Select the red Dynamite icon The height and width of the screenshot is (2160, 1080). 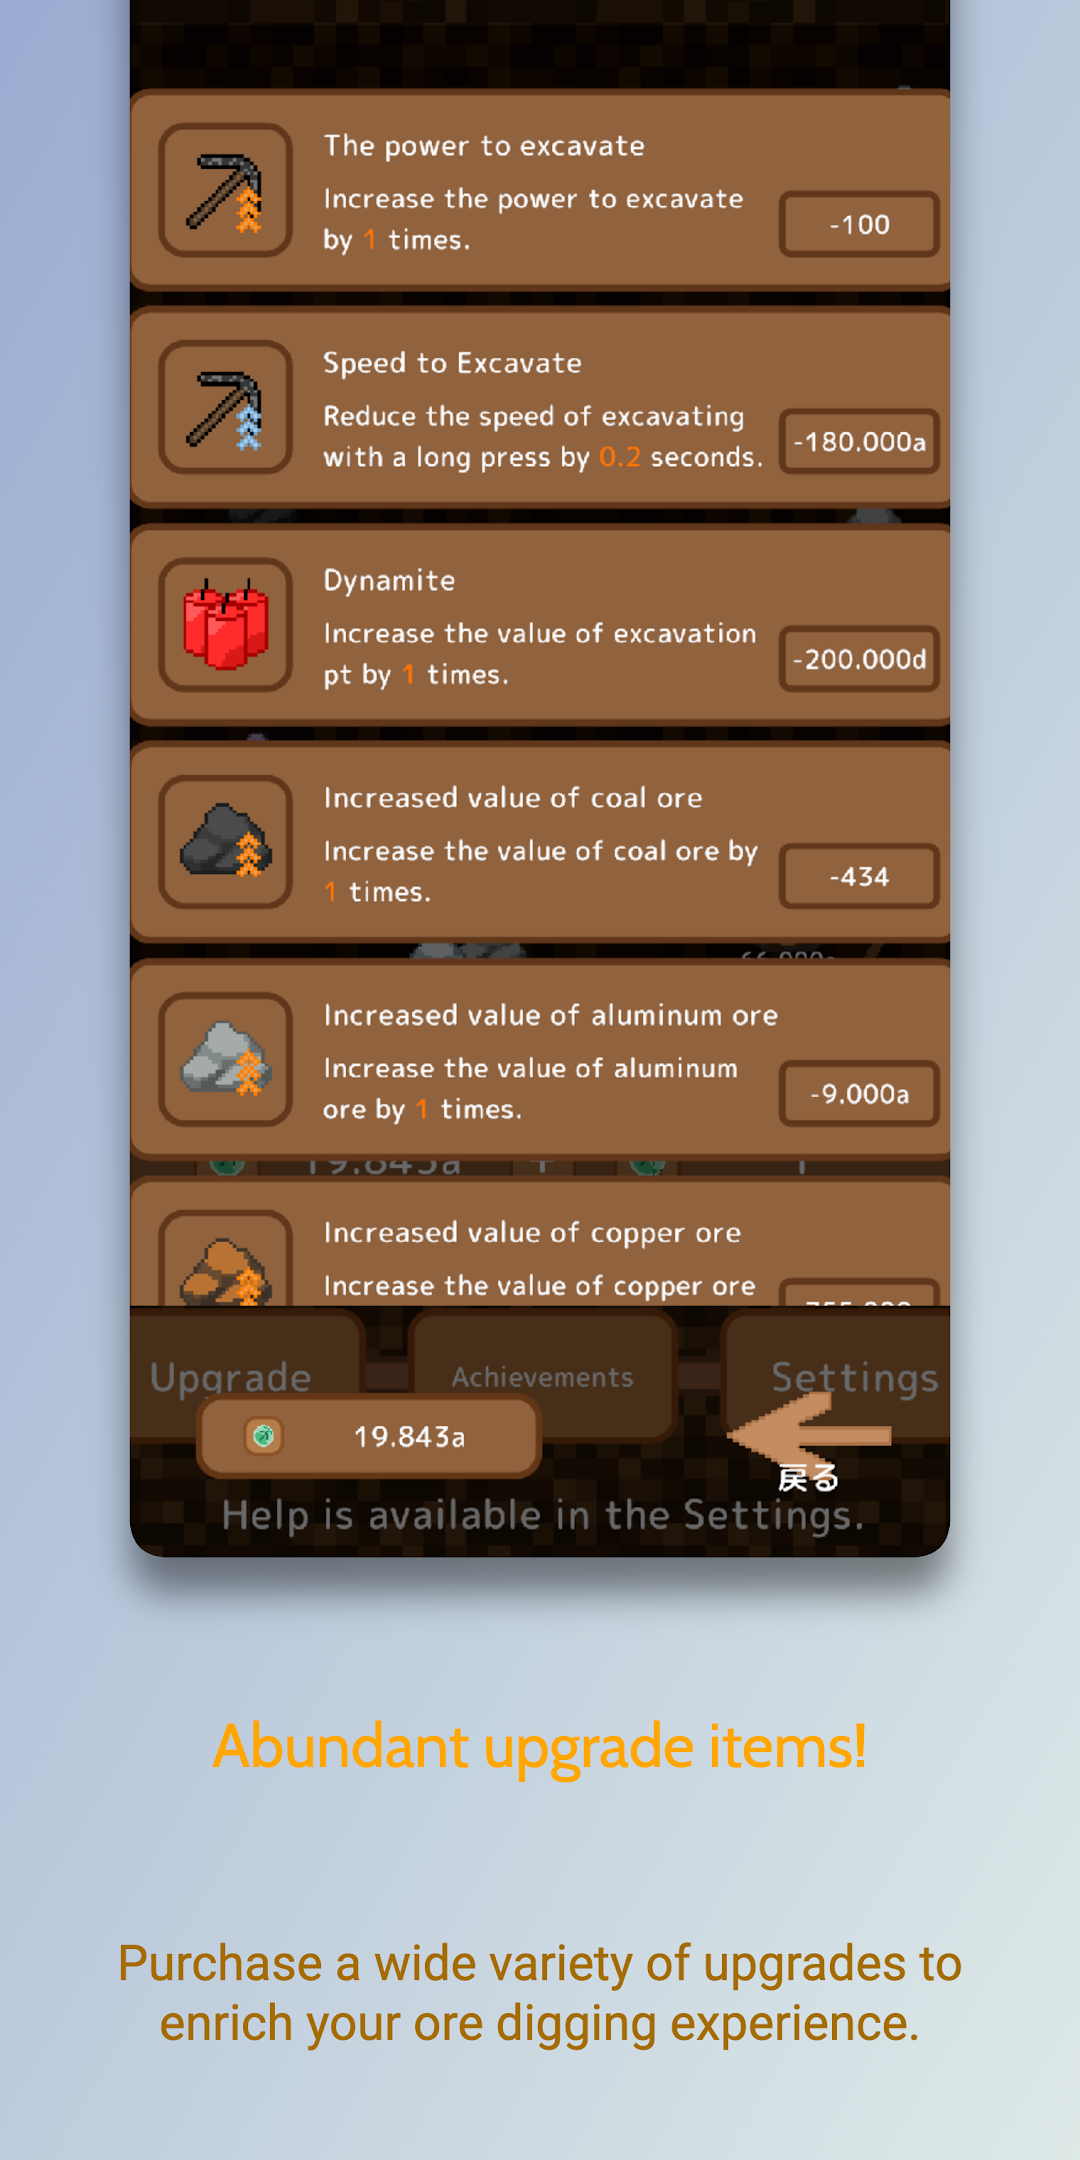click(226, 625)
